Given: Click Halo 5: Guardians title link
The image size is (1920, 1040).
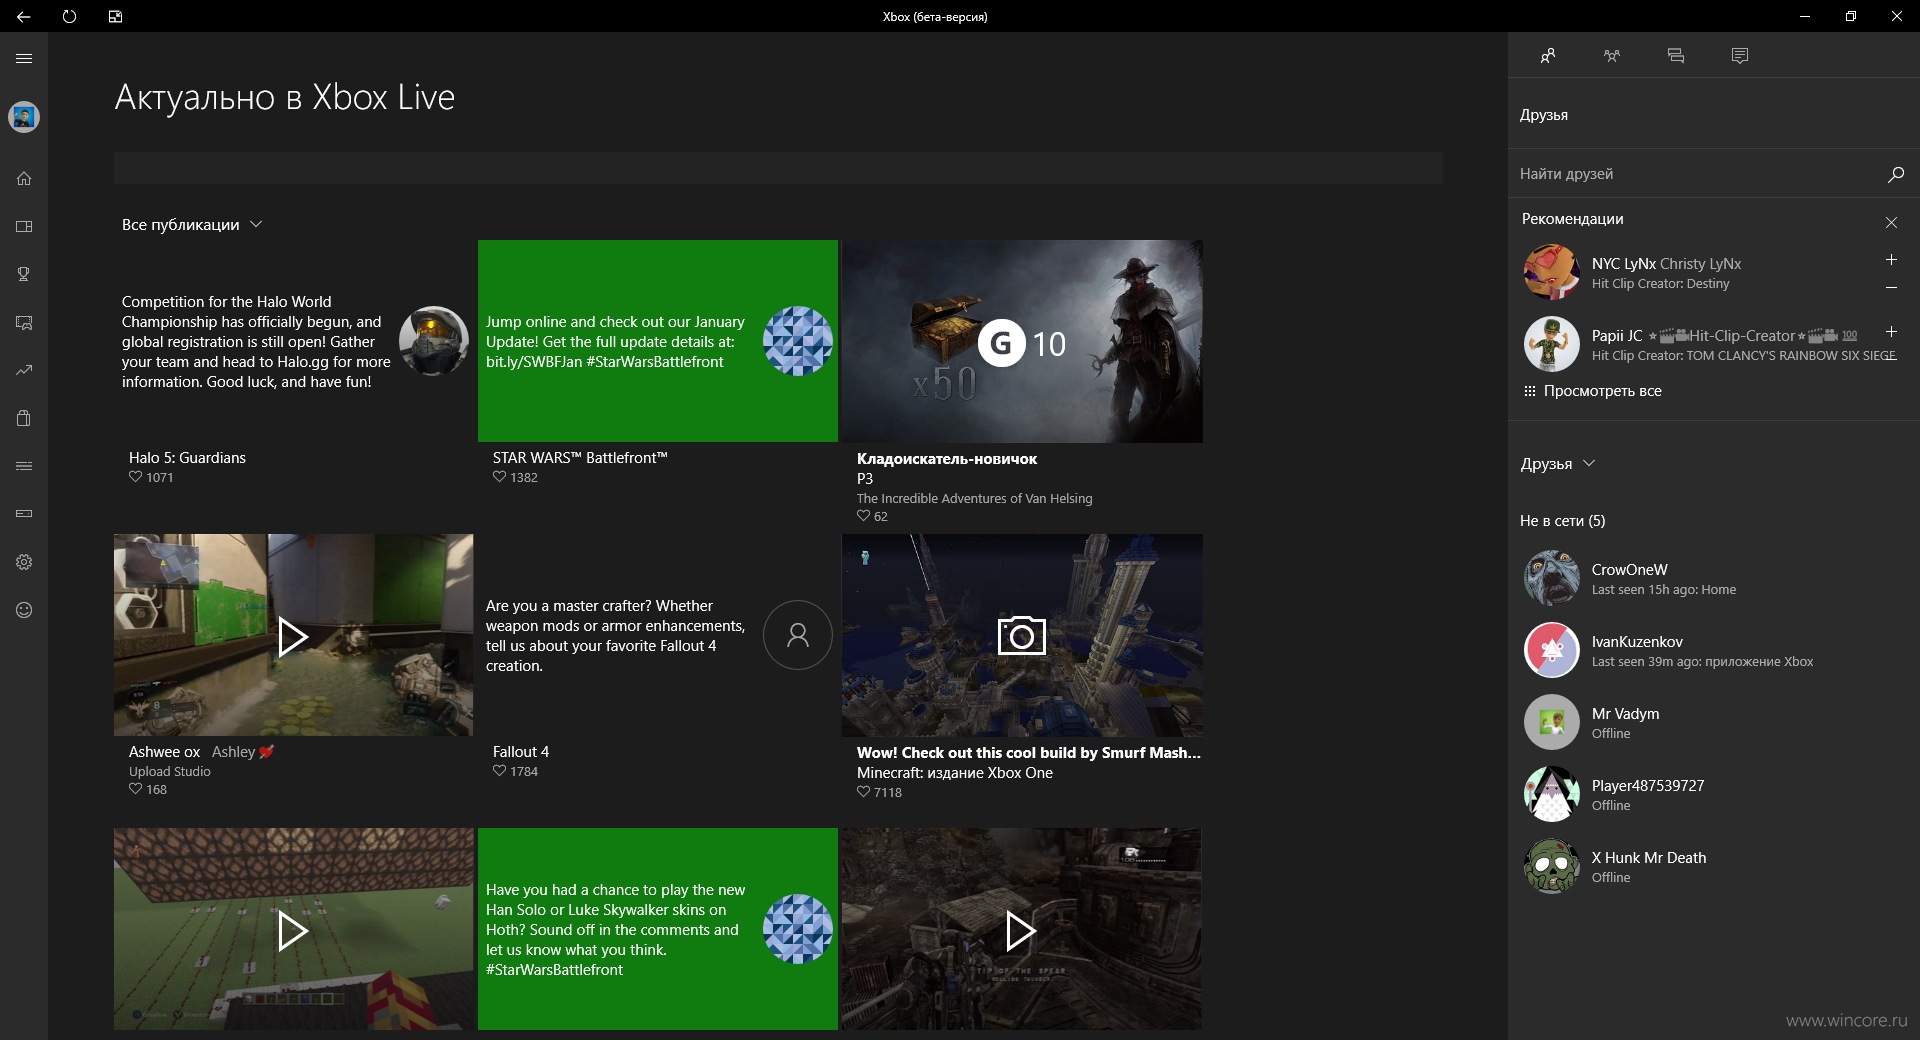Looking at the screenshot, I should point(187,458).
